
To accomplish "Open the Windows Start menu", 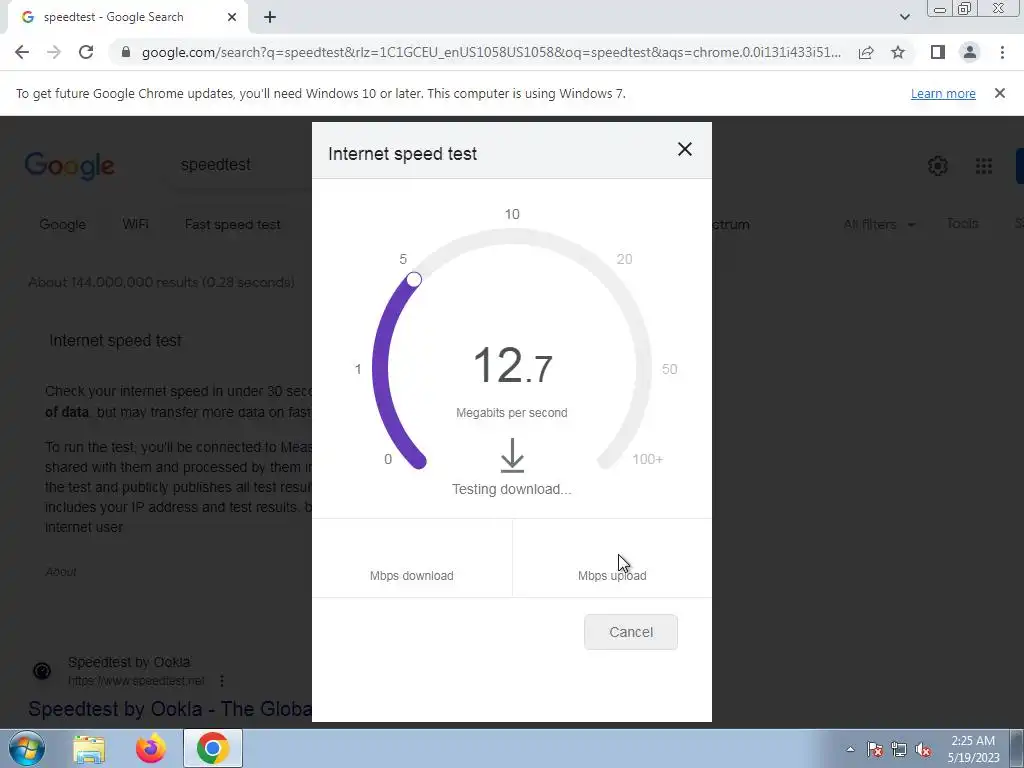I will pos(27,748).
